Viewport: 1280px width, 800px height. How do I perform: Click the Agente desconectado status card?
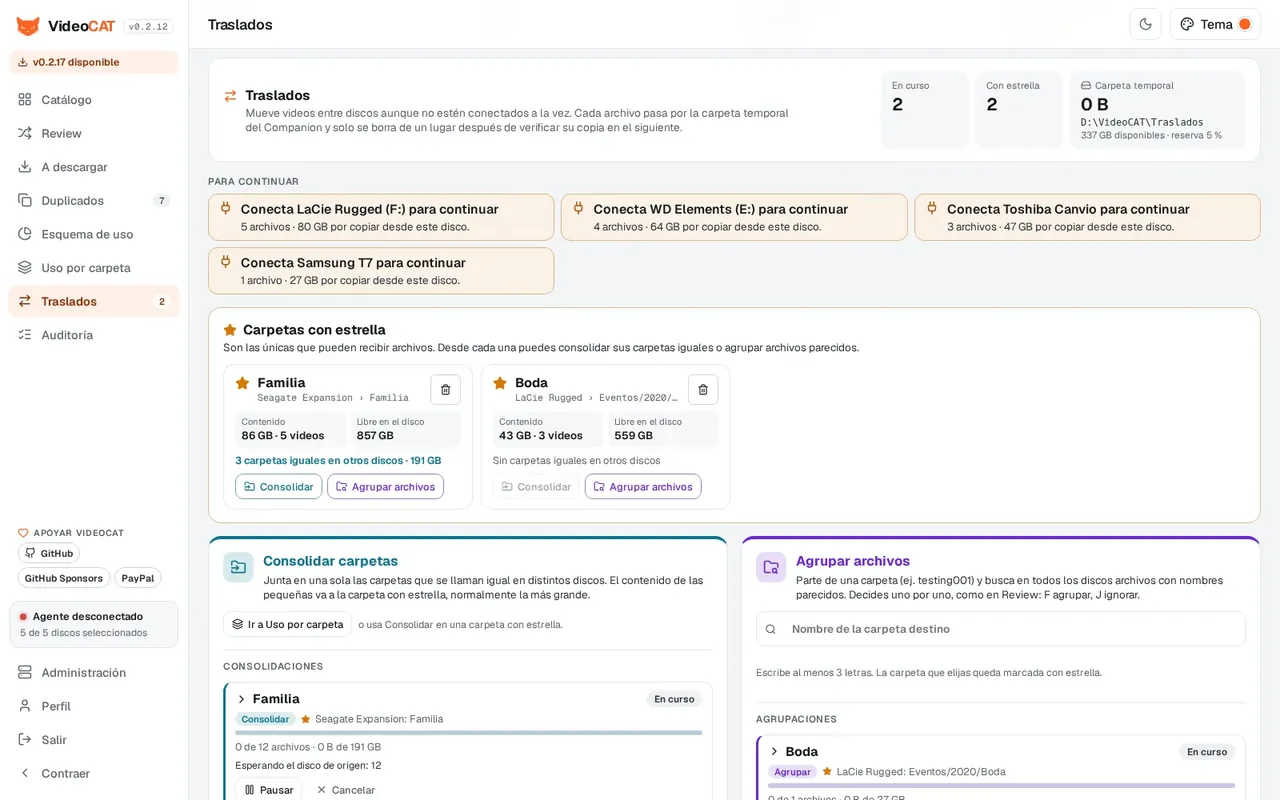pyautogui.click(x=94, y=624)
